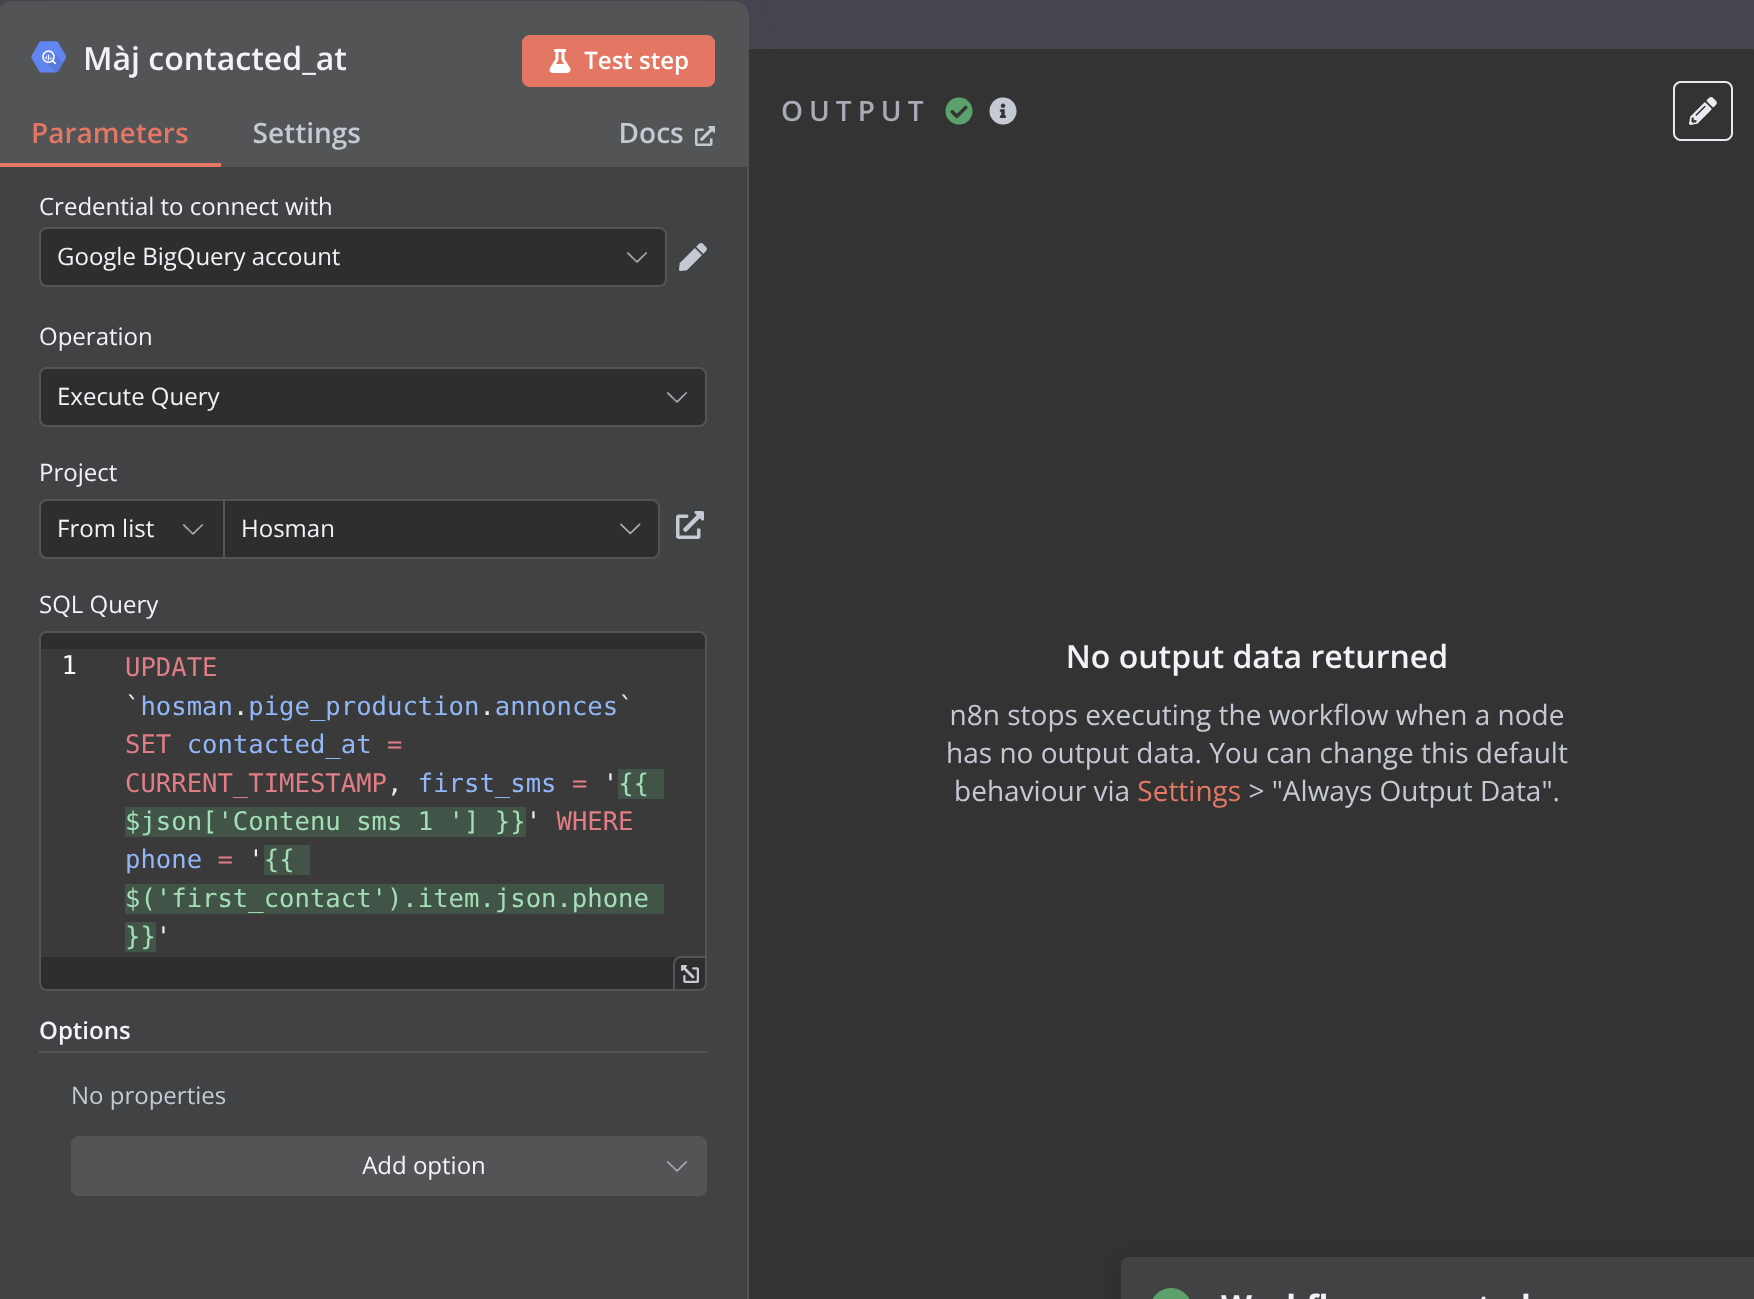Click the external link icon beside Docs
Screen dimensions: 1754x1299
tap(705, 136)
